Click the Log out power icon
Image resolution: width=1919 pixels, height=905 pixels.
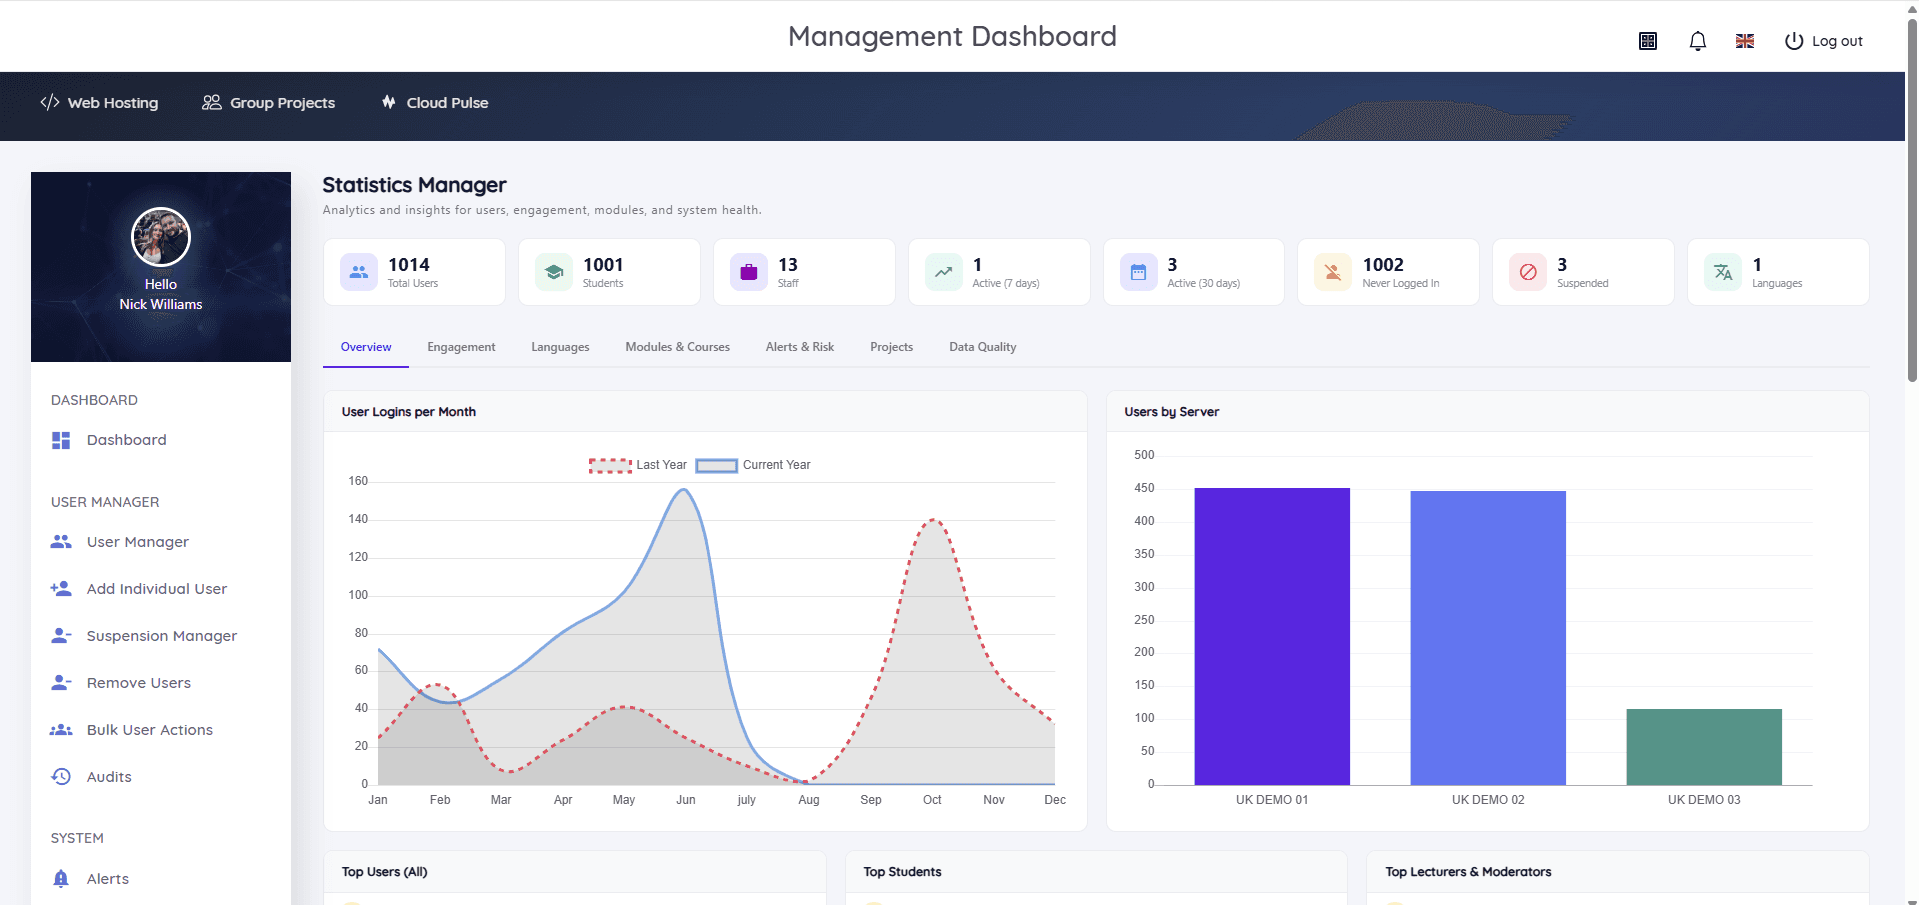(1794, 41)
